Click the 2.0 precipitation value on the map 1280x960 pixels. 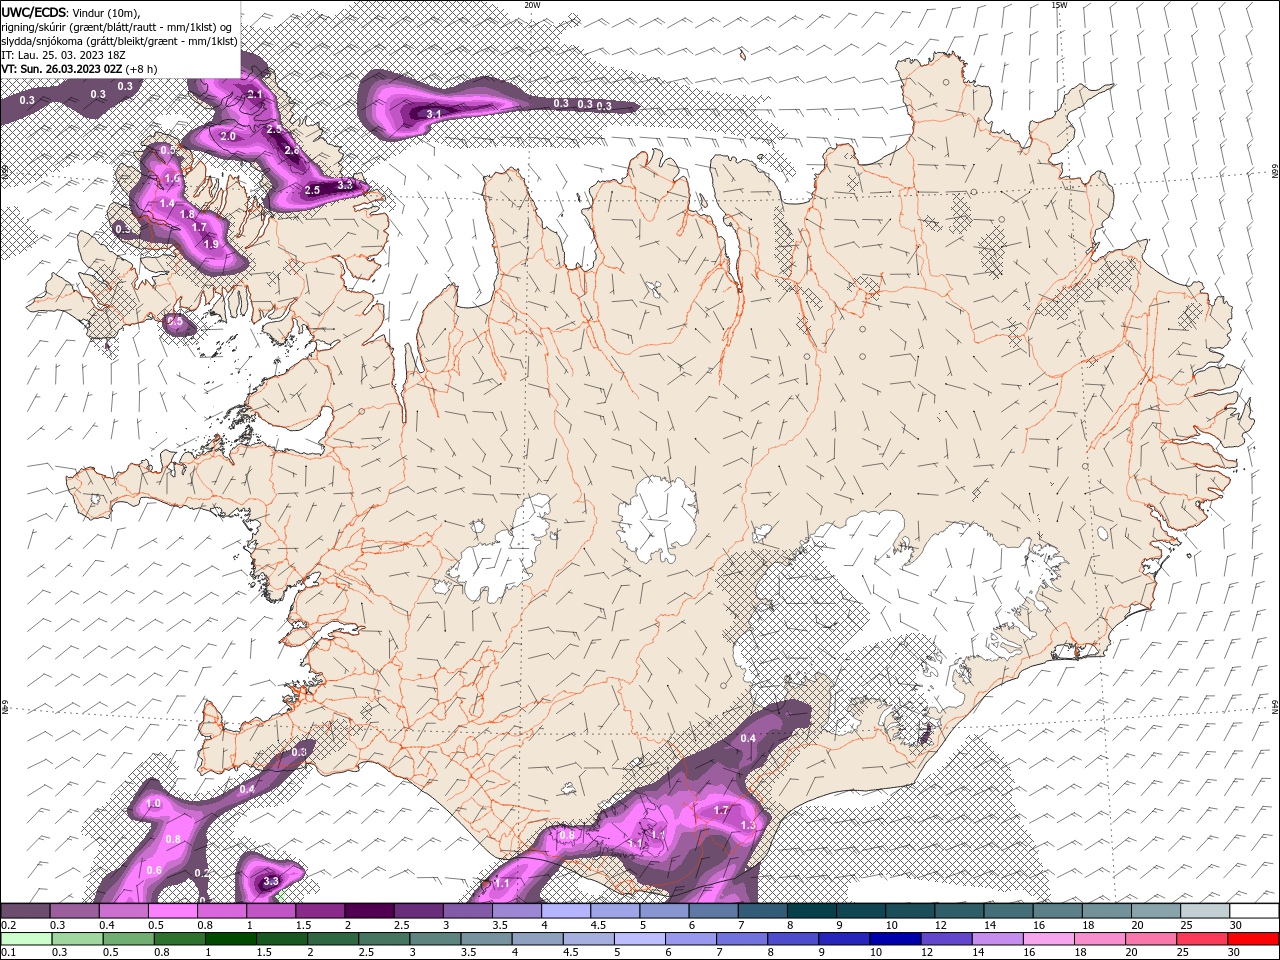227,136
